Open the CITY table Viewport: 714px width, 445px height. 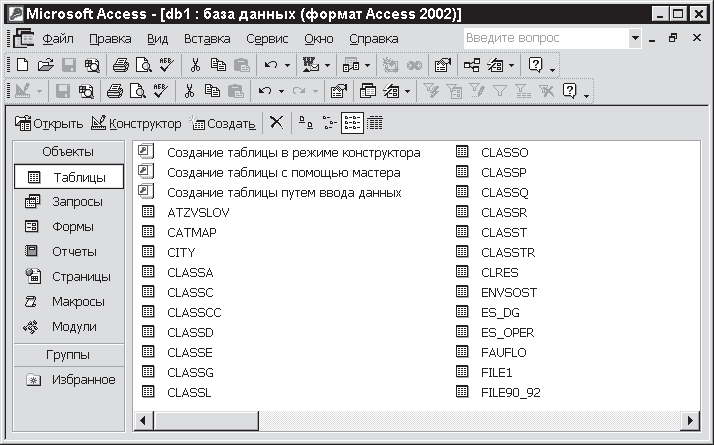tap(181, 252)
